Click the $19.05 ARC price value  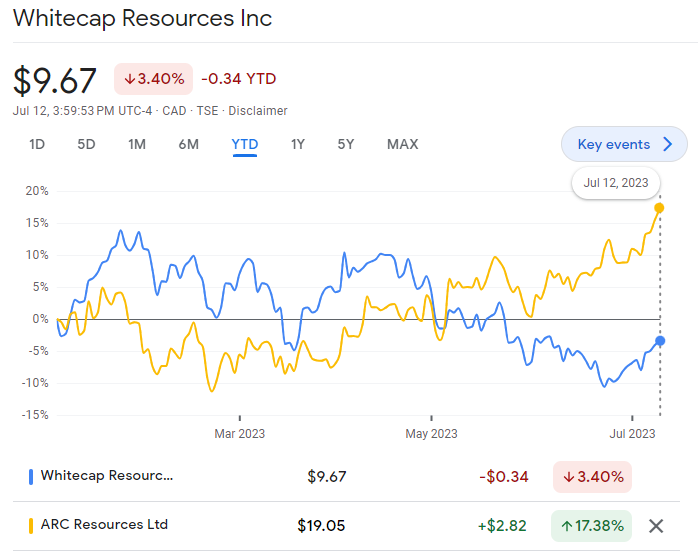(x=321, y=526)
